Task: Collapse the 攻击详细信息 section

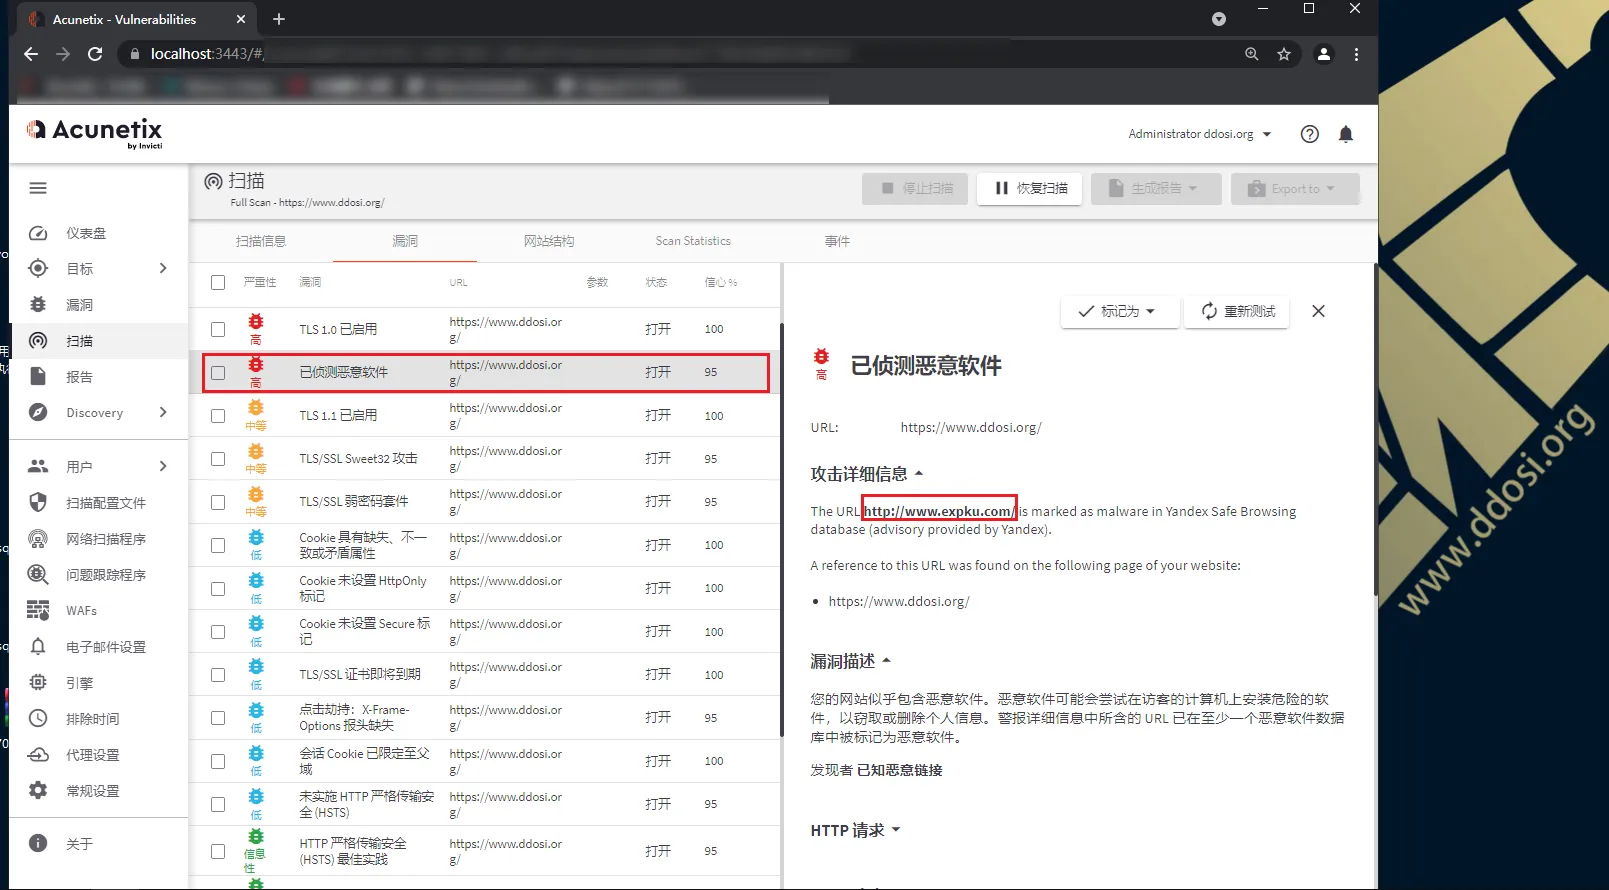Action: pyautogui.click(x=866, y=474)
